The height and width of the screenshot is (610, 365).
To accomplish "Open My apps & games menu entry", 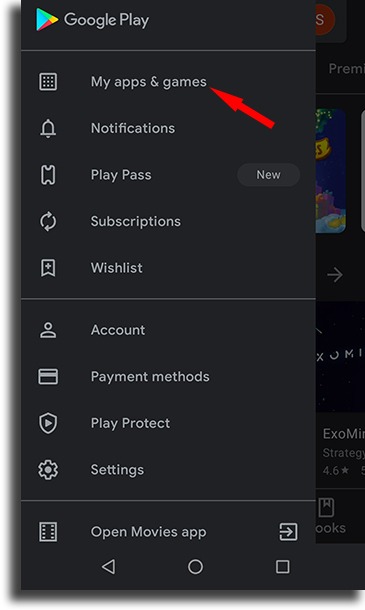I will (168, 82).
